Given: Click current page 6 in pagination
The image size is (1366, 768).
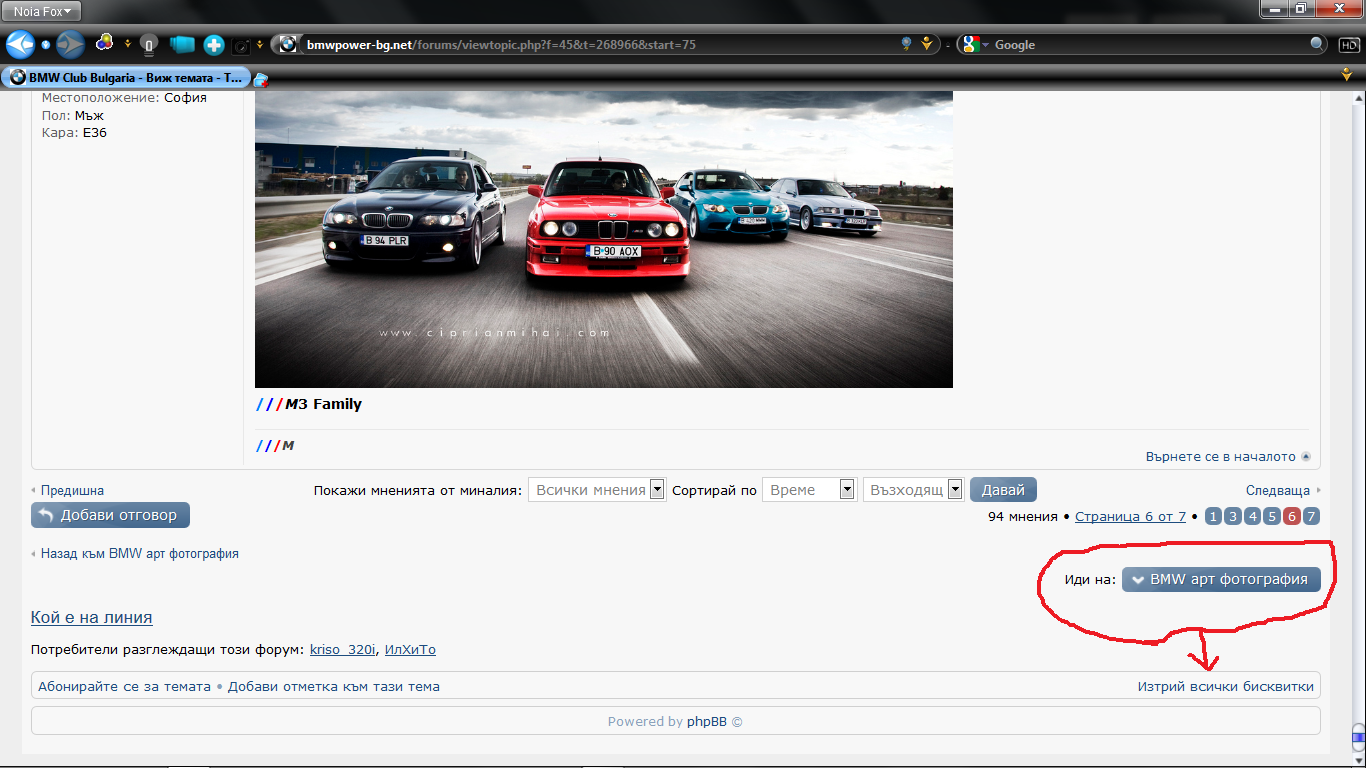Looking at the screenshot, I should tap(1291, 516).
